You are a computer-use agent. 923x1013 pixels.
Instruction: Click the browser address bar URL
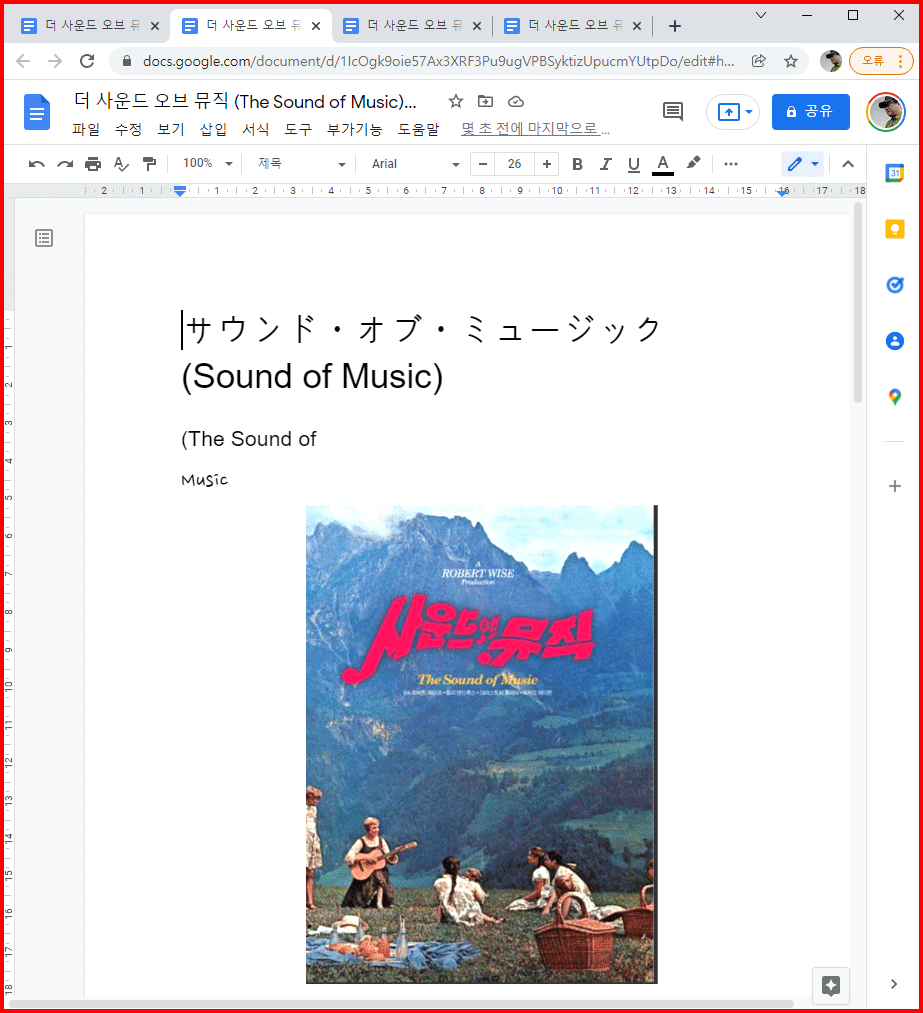[x=438, y=61]
